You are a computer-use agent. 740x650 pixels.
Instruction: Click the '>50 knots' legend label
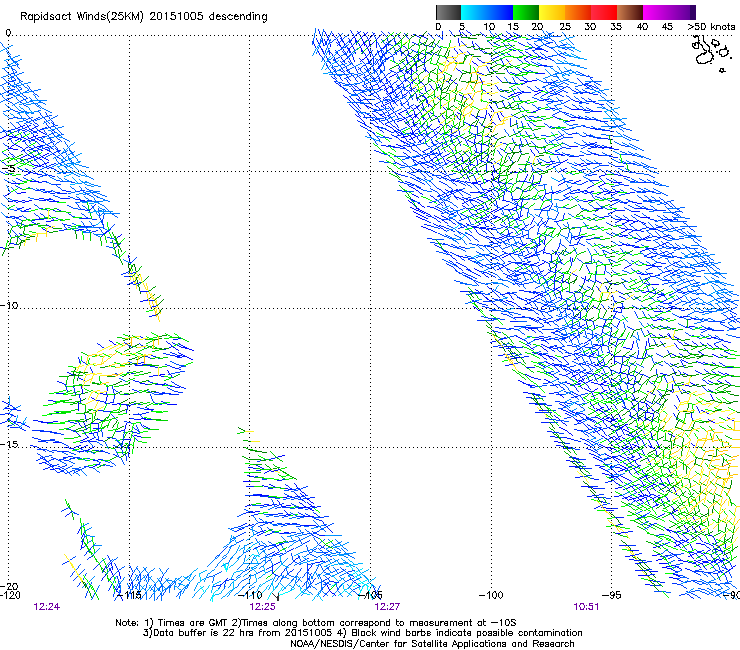[x=711, y=27]
